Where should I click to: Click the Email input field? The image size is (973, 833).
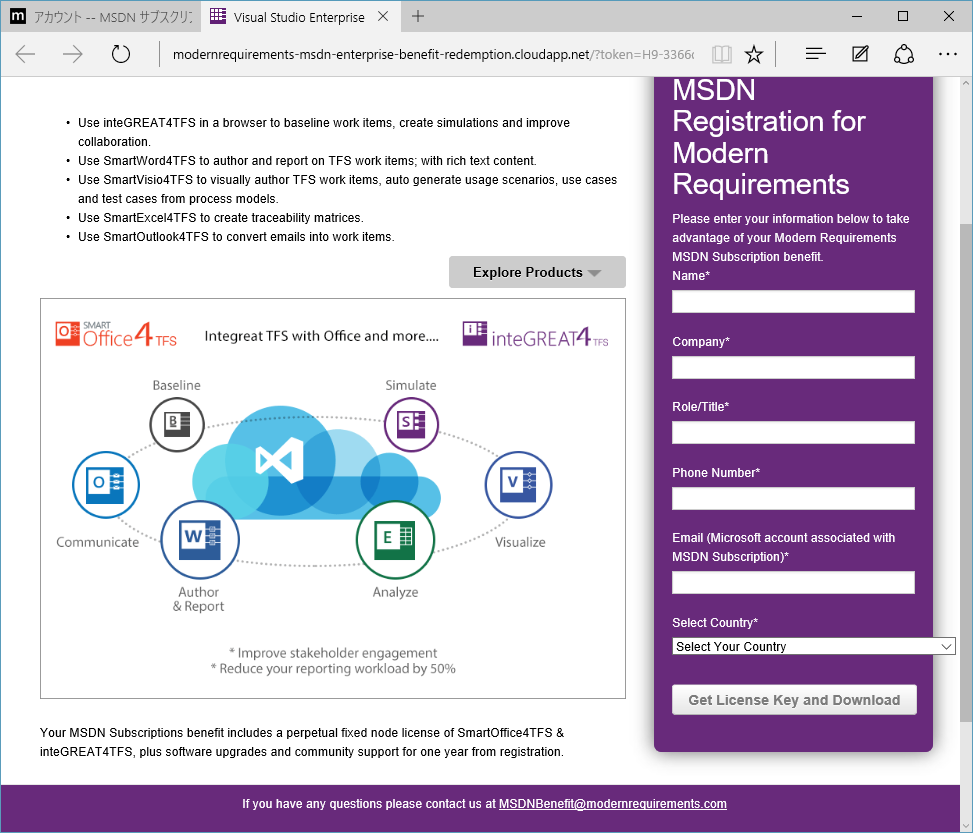tap(793, 582)
